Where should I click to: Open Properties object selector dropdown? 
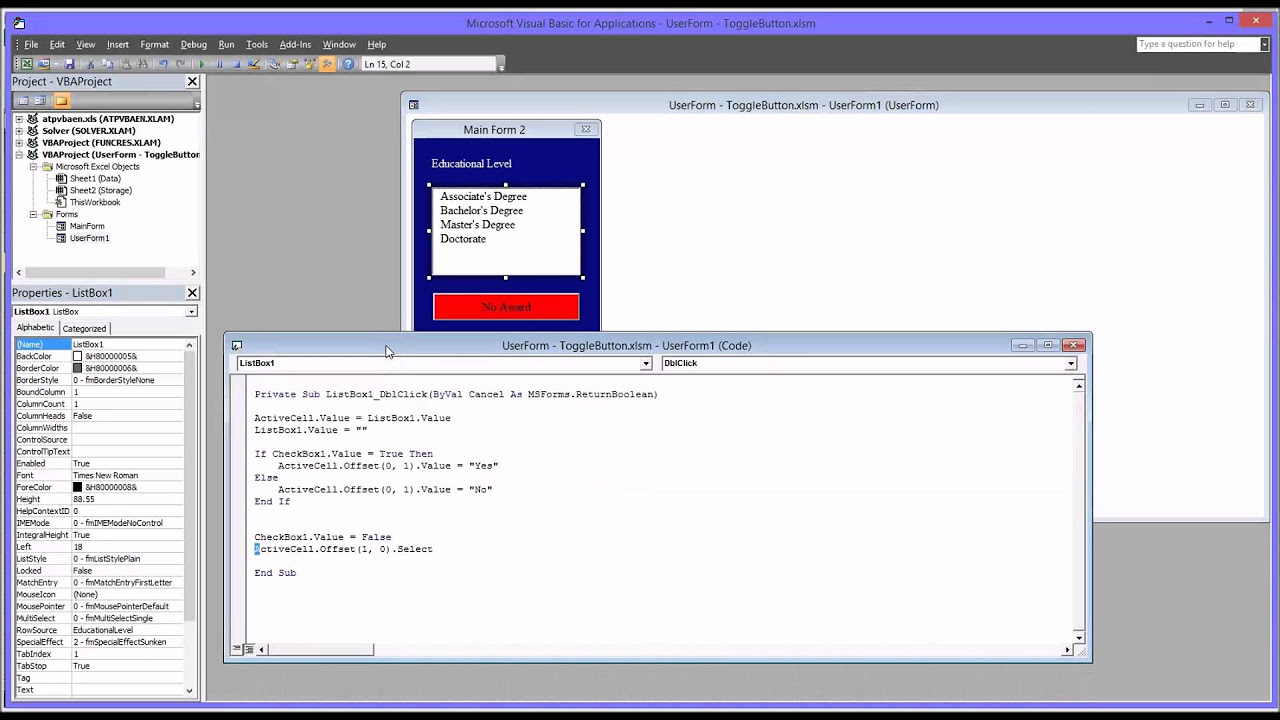(191, 312)
